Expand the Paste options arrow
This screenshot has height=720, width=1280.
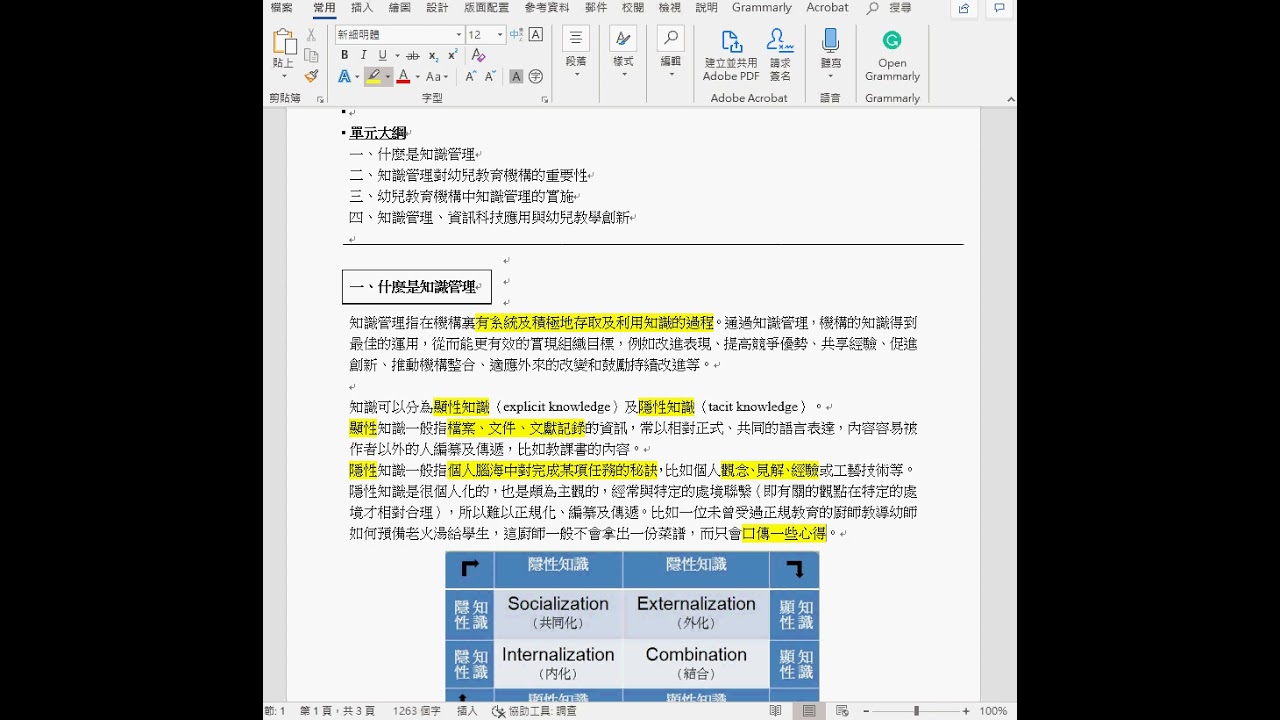[x=284, y=76]
